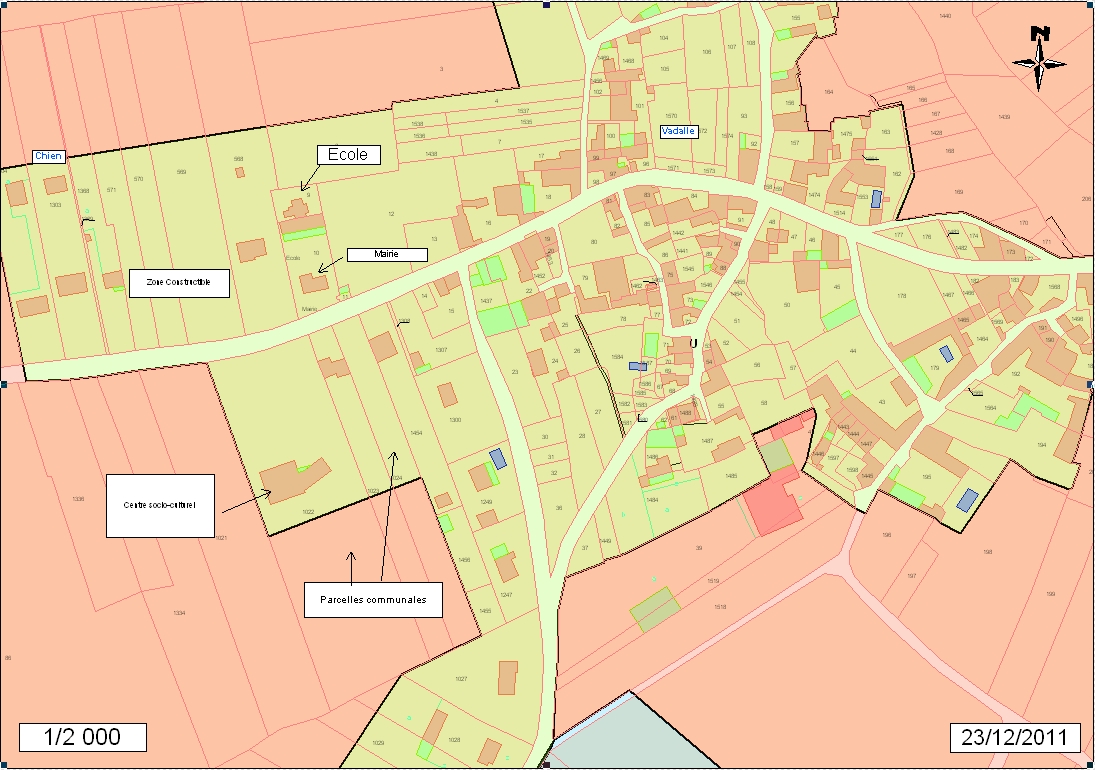The width and height of the screenshot is (1097, 772).
Task: Click the Mairie label box
Action: coord(387,254)
